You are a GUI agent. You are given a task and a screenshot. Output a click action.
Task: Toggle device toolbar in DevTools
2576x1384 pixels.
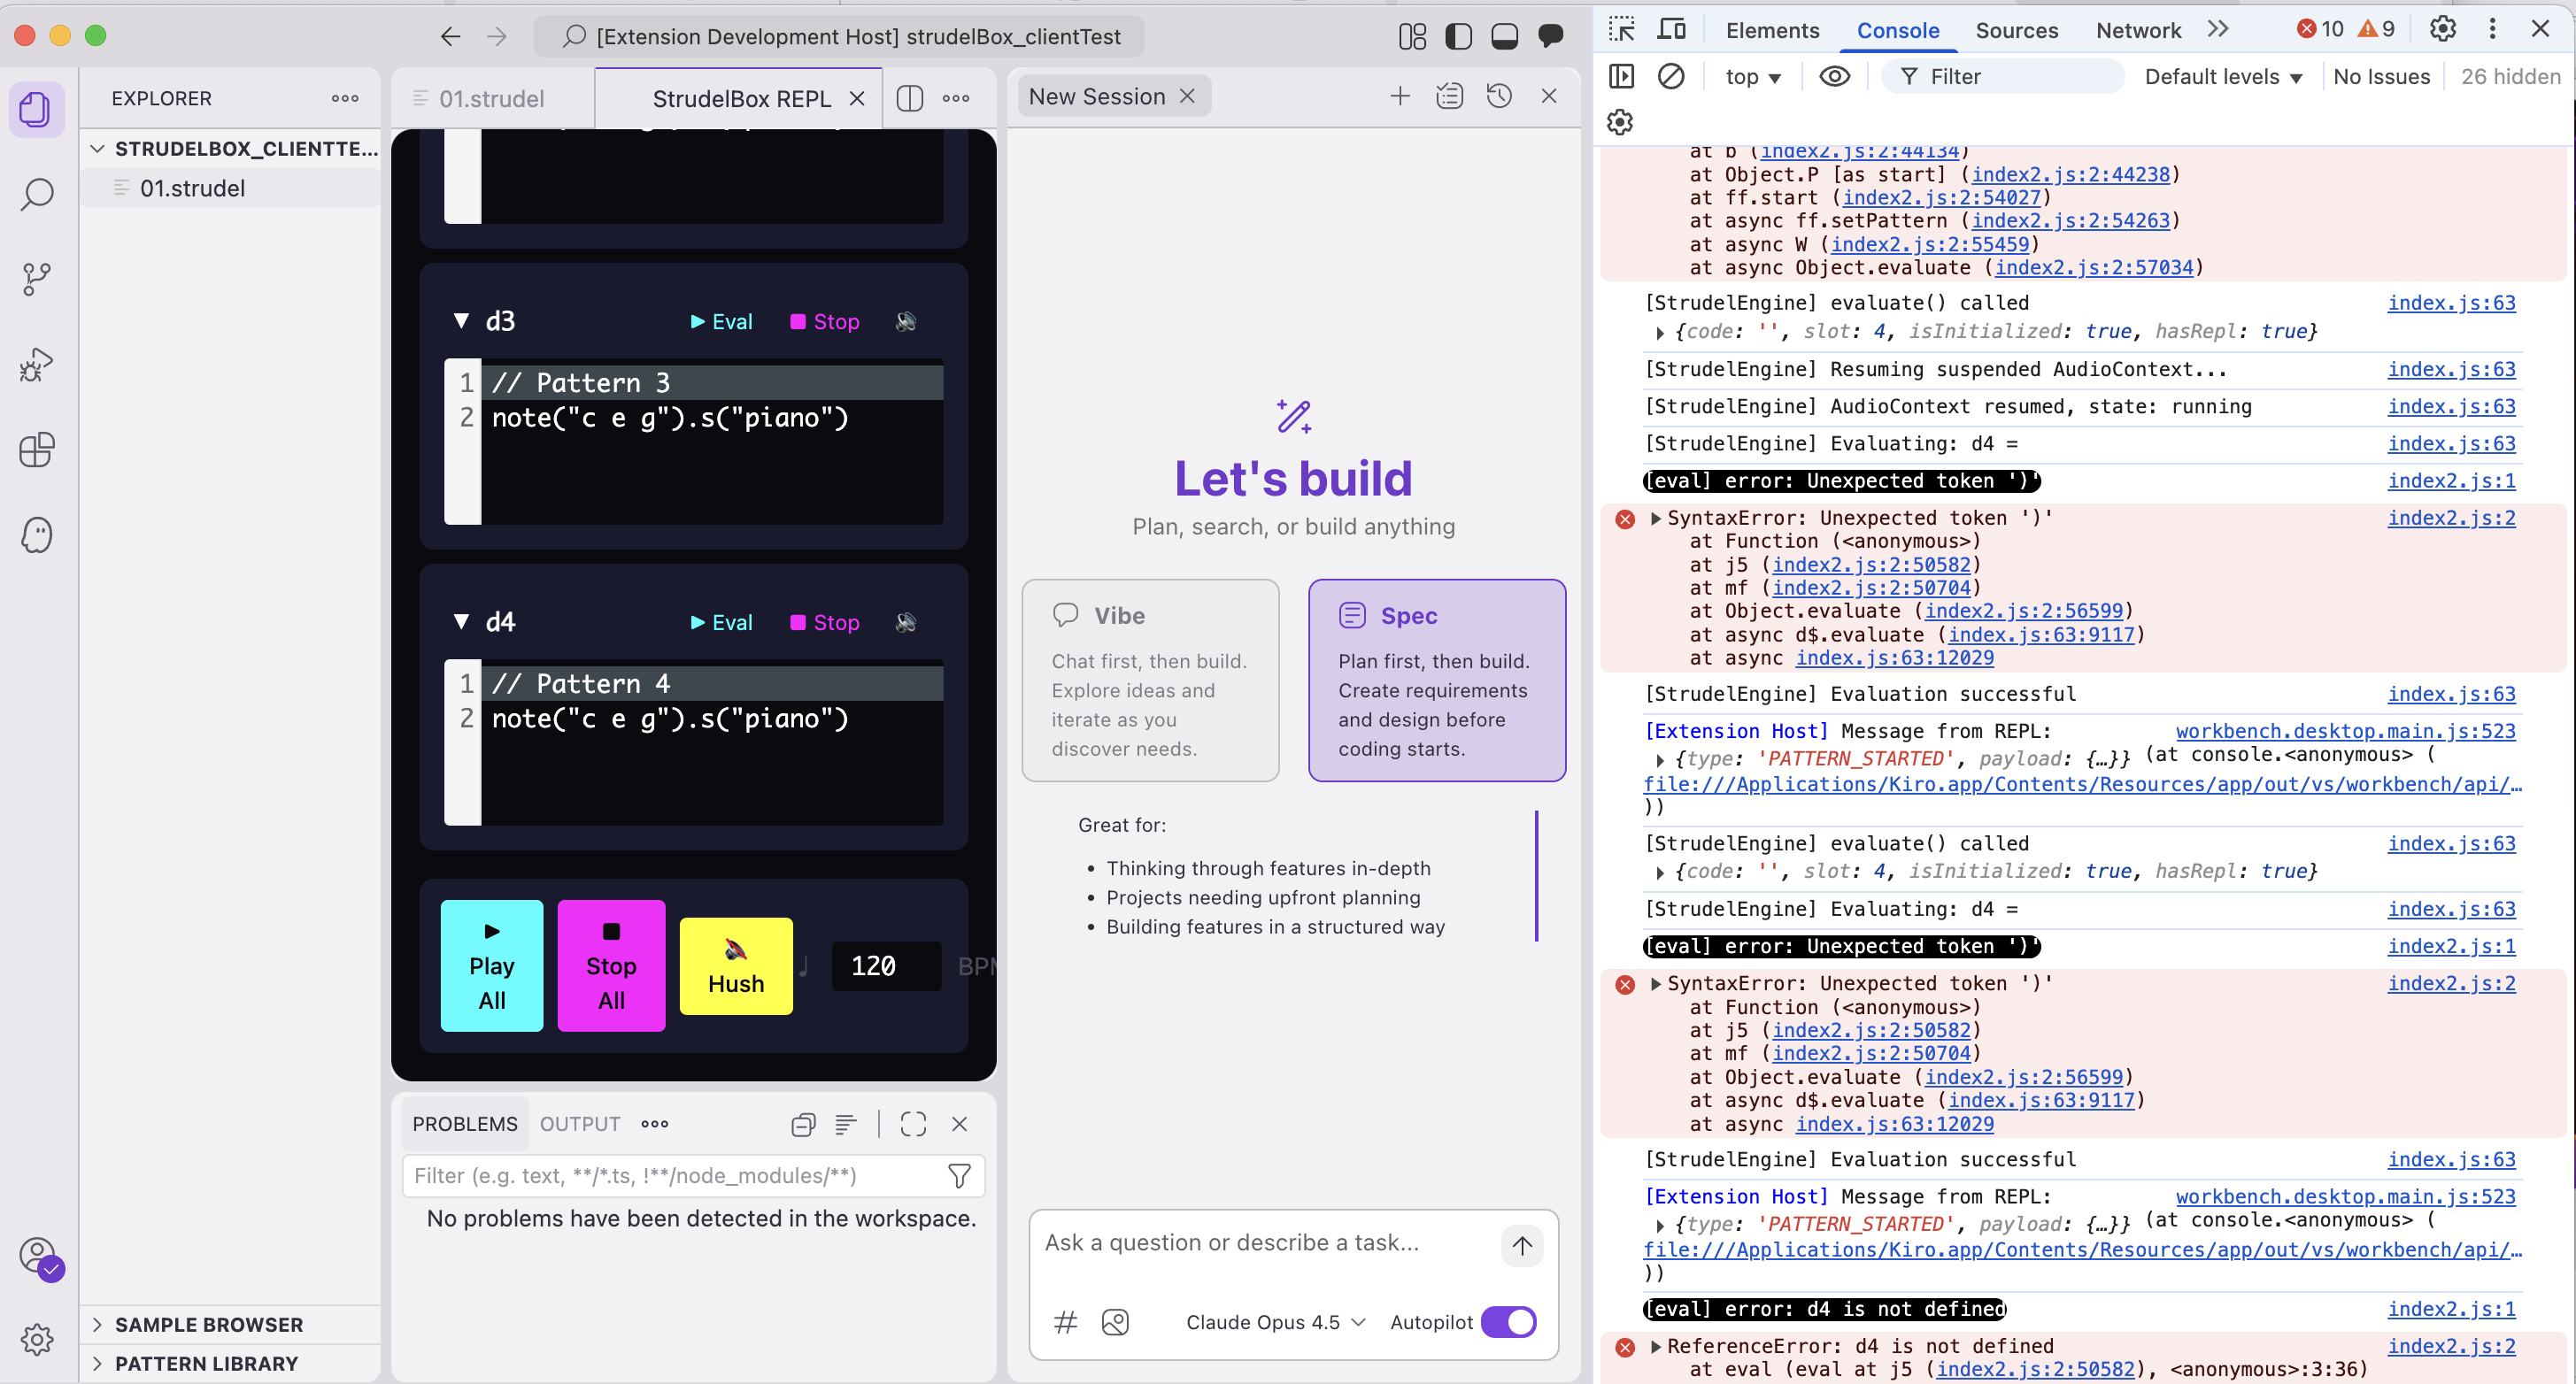click(x=1671, y=30)
